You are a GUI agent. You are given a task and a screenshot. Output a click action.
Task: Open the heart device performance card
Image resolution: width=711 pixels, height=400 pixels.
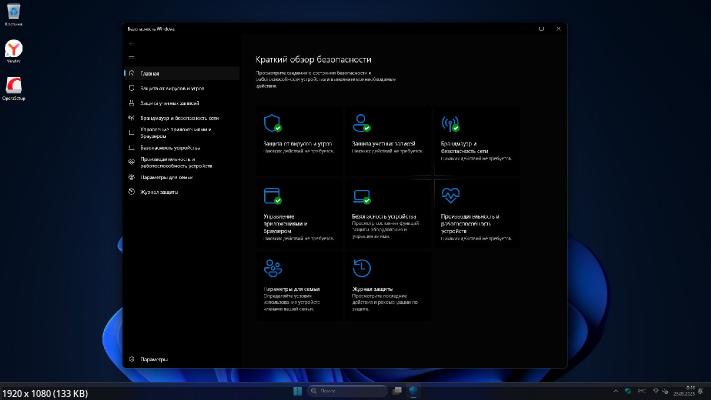pyautogui.click(x=477, y=214)
